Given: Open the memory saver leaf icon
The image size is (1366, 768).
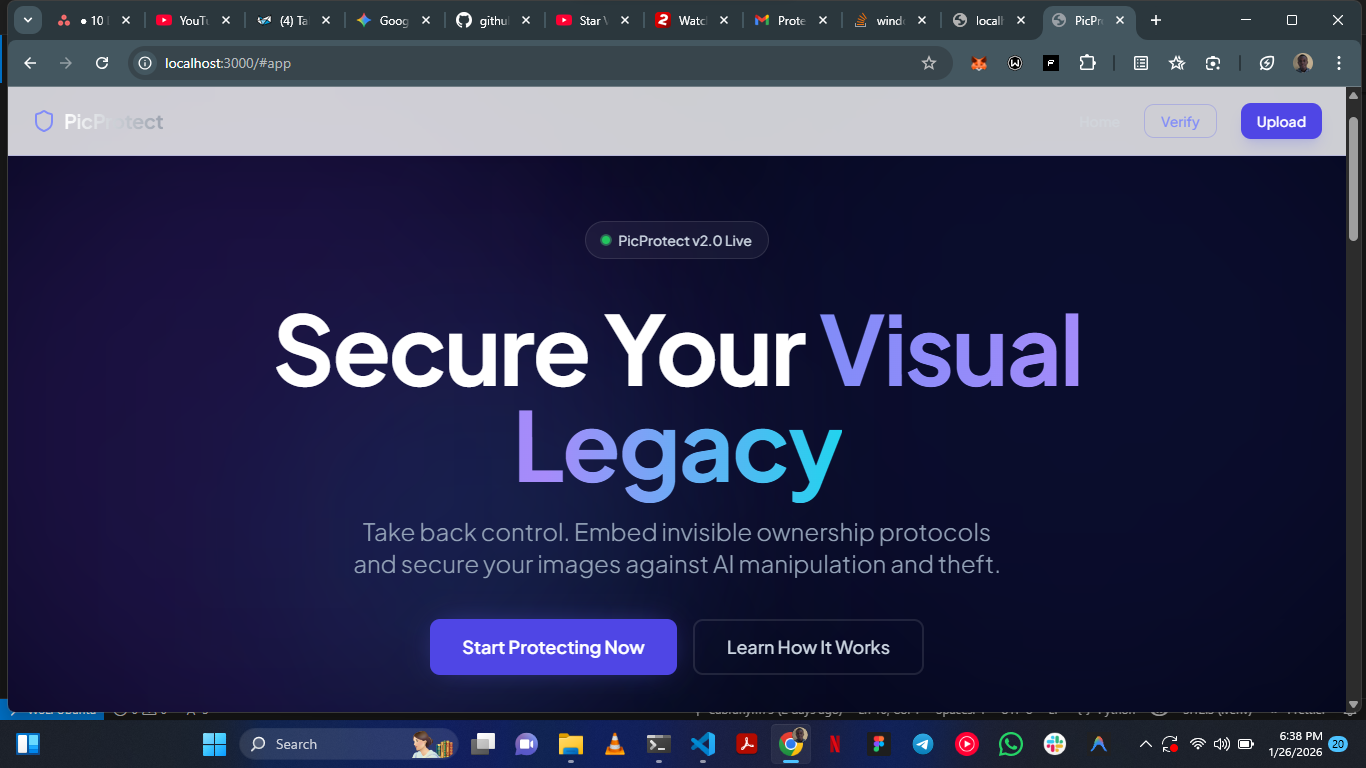Looking at the screenshot, I should 1267,63.
